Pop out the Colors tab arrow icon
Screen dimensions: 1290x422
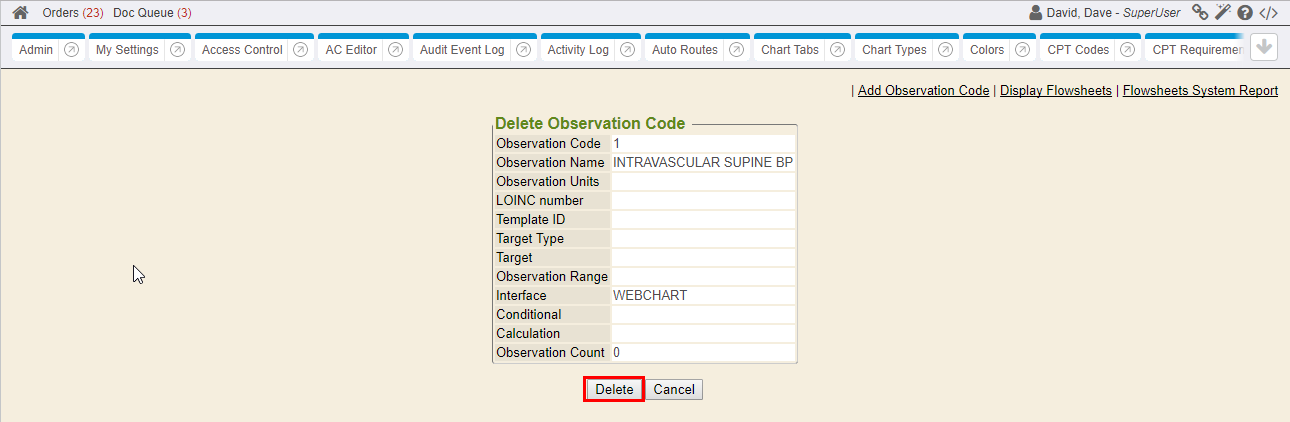(x=1023, y=50)
